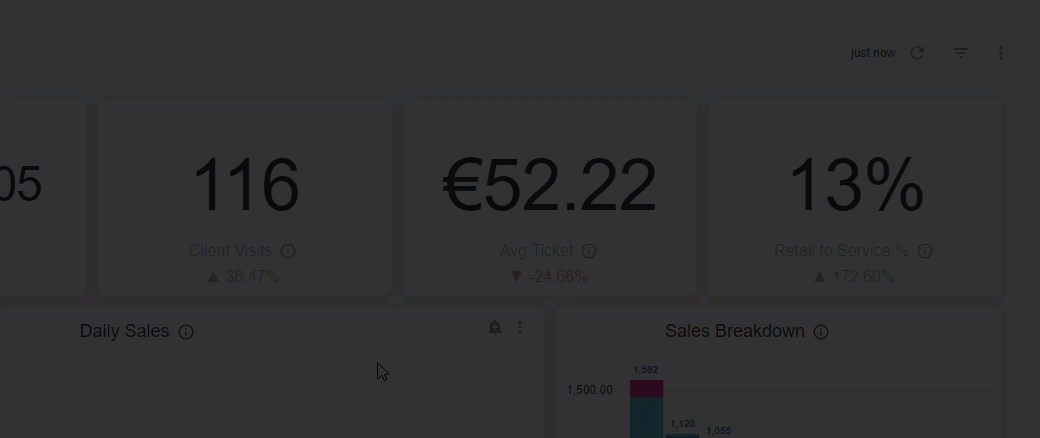
Task: Open the dashboard filter icon
Action: click(961, 53)
